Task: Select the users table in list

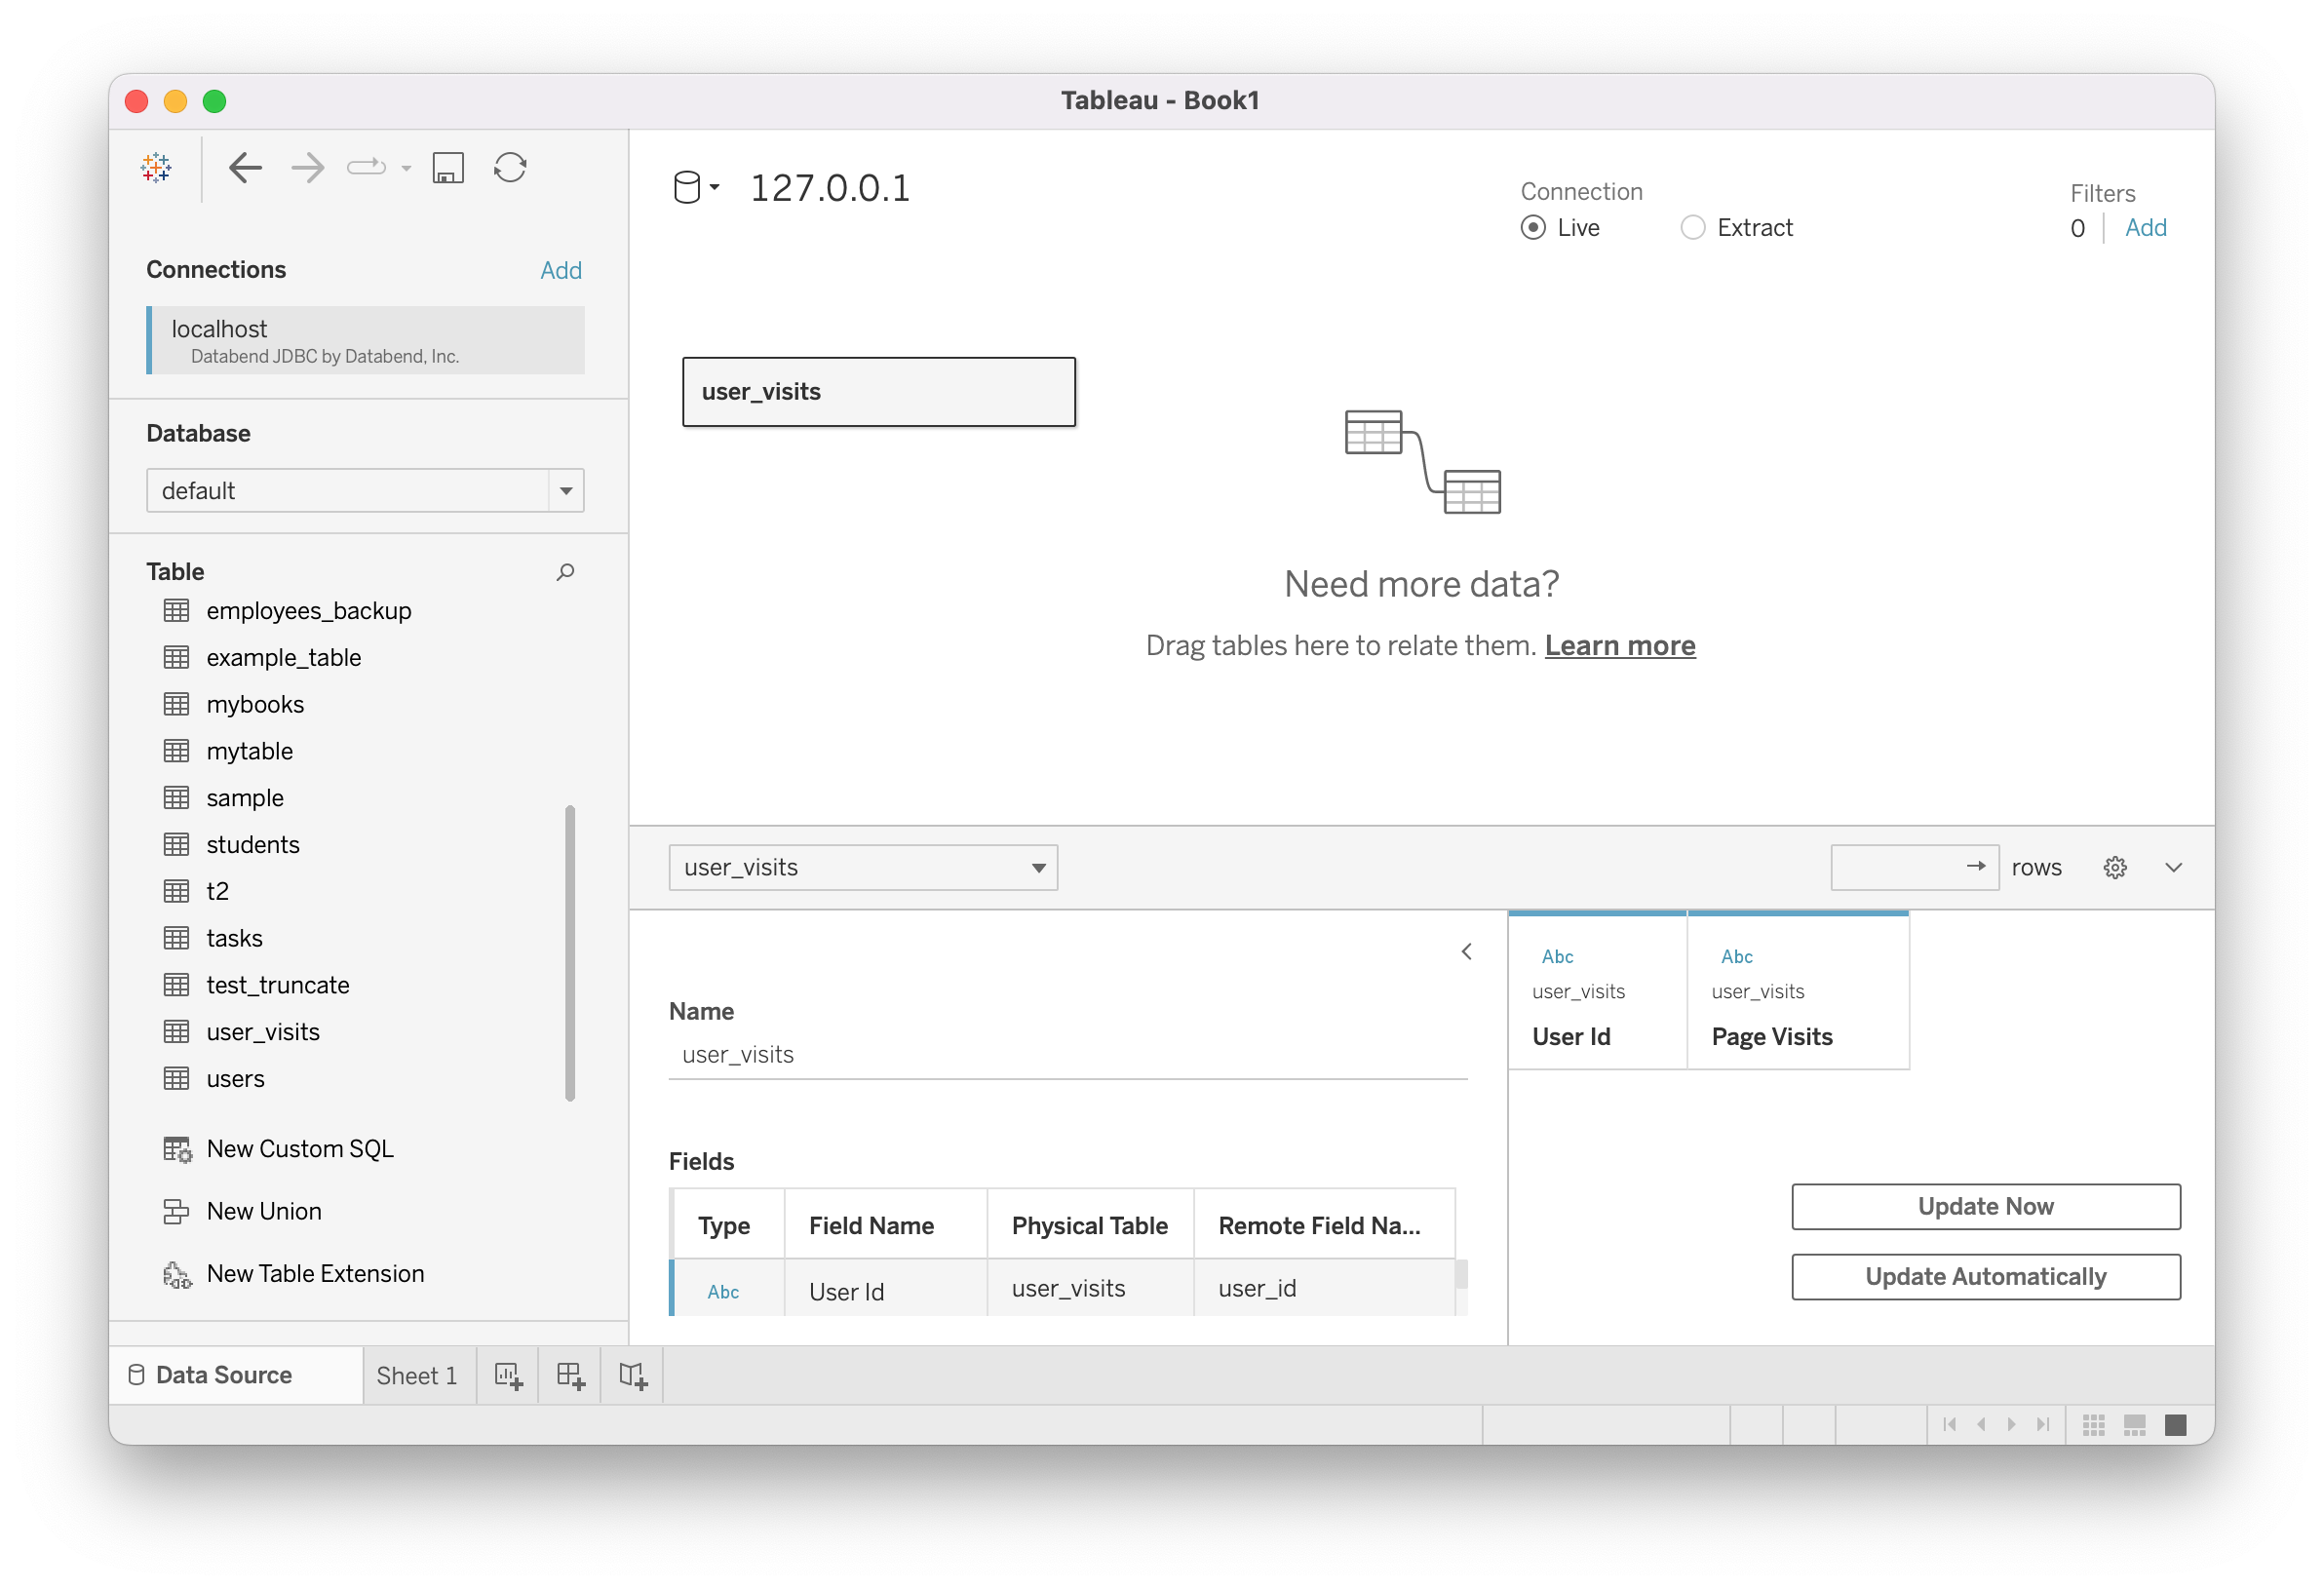Action: coord(235,1079)
